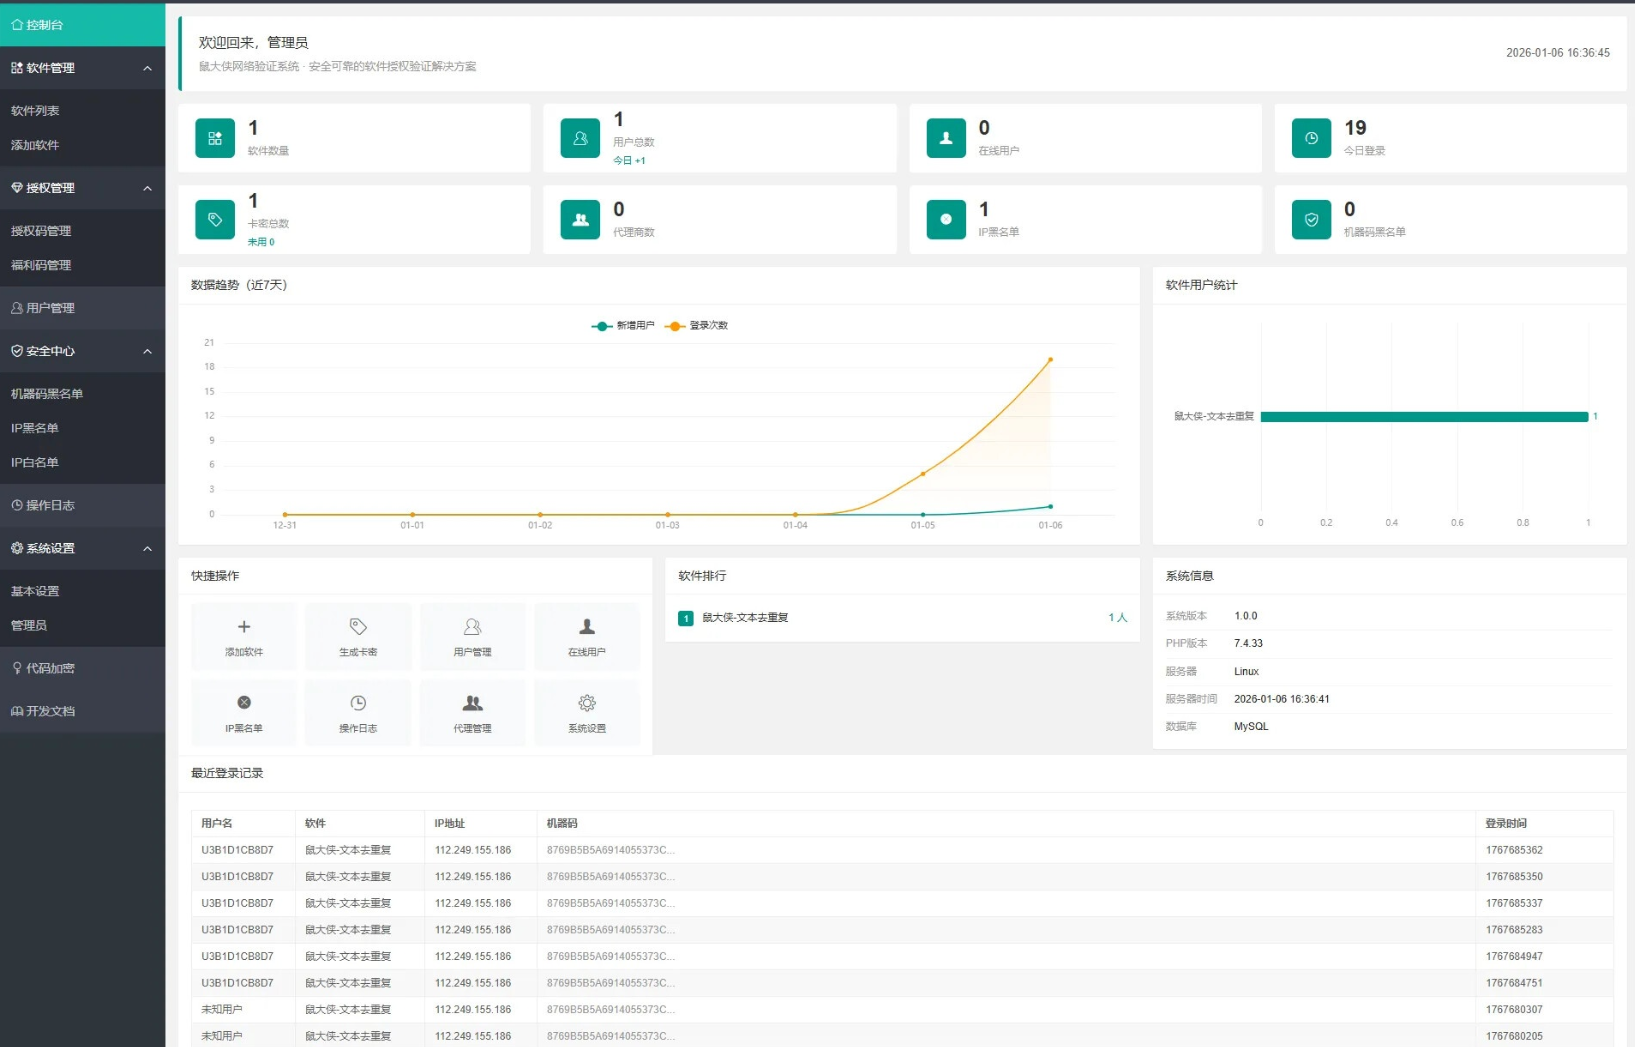
Task: Open 用户管理 quick action icon
Action: pos(472,627)
